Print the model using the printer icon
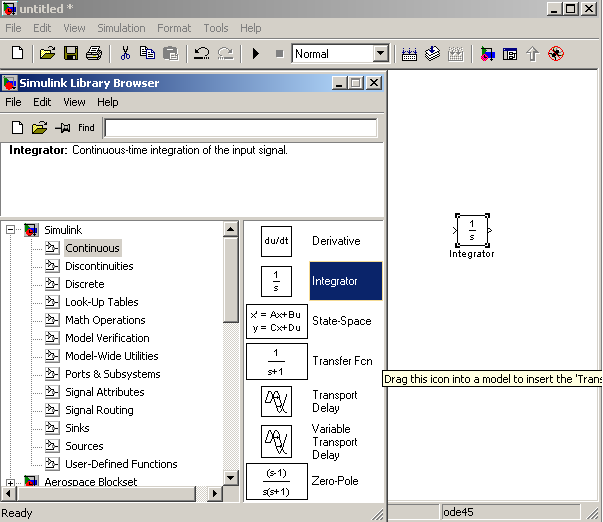This screenshot has width=603, height=522. pyautogui.click(x=94, y=53)
